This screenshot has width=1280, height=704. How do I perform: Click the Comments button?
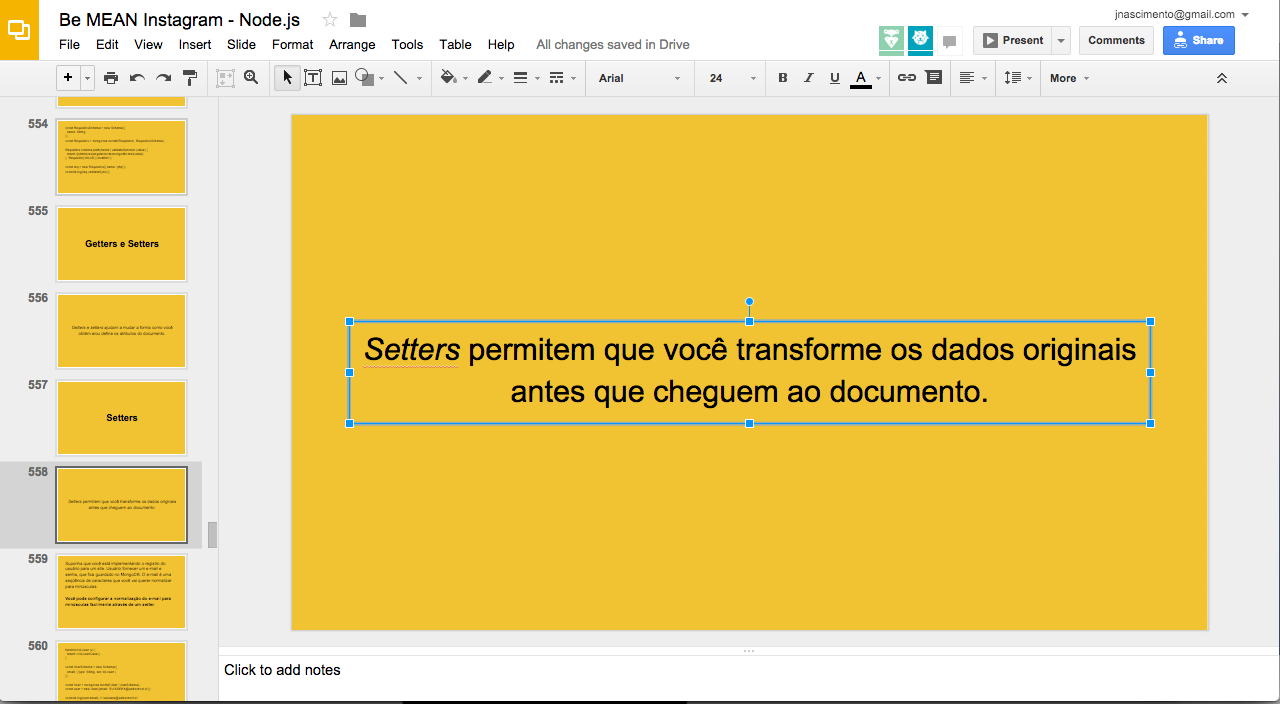(1116, 40)
